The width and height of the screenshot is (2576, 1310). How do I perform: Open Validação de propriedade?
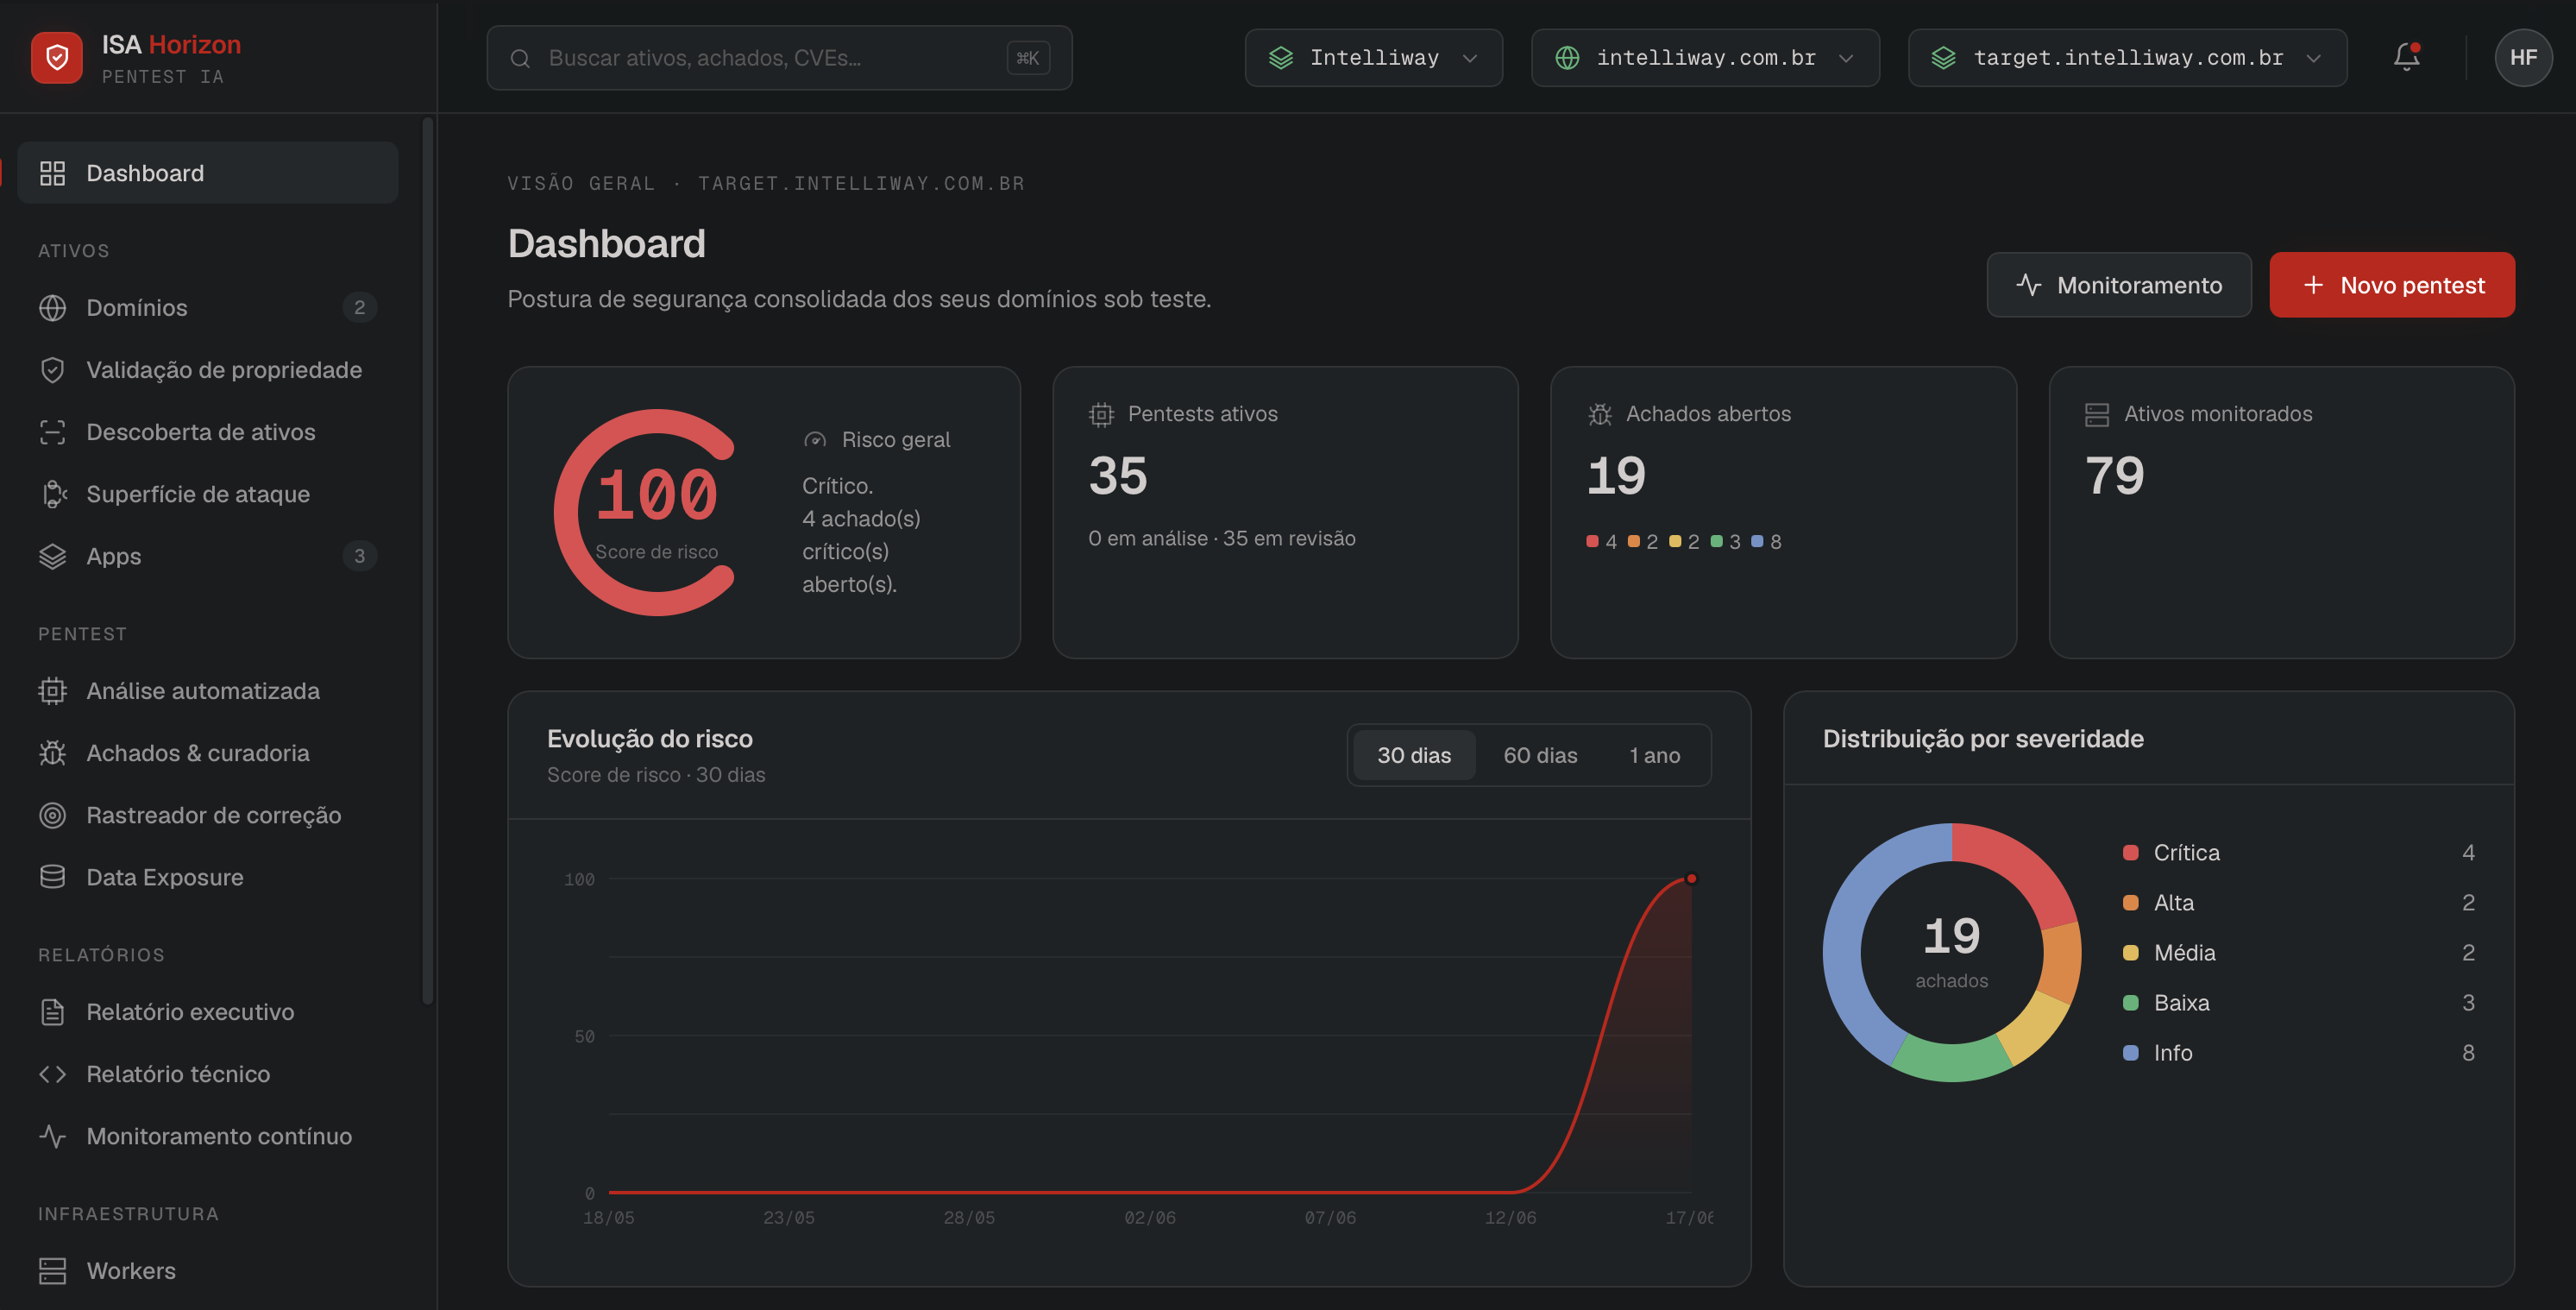click(x=208, y=370)
